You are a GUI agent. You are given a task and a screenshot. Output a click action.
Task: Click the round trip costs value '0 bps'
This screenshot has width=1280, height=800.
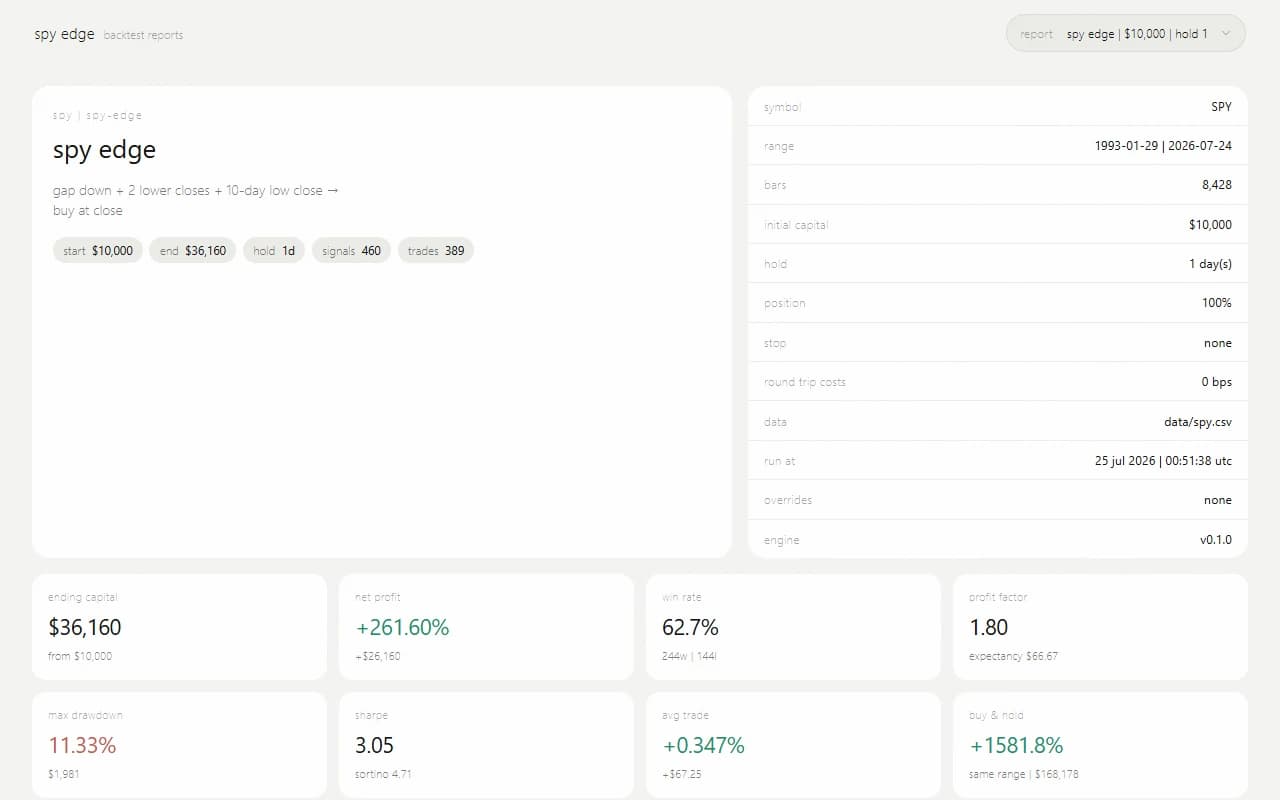point(1216,382)
